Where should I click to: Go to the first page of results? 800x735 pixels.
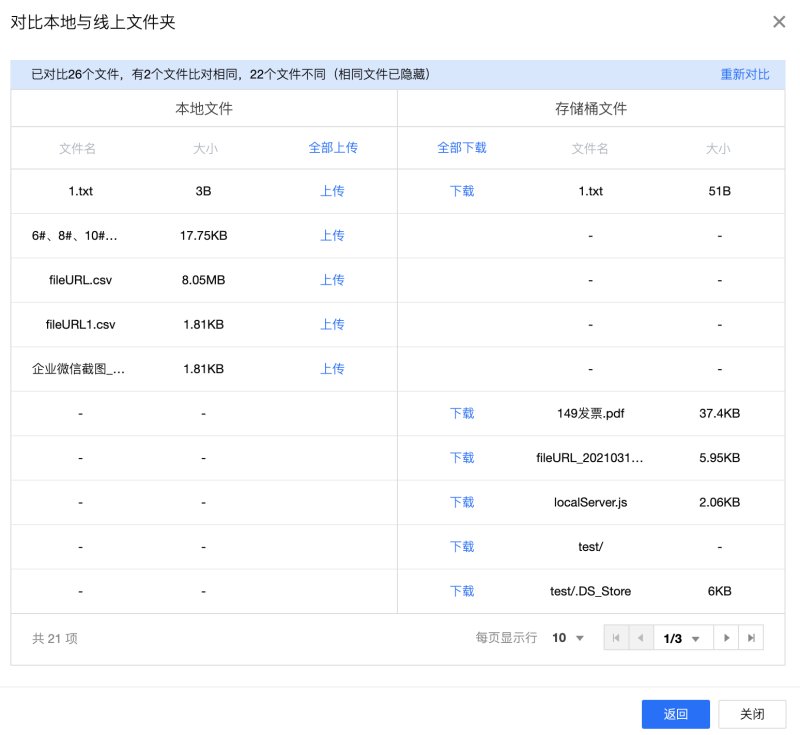click(x=616, y=638)
